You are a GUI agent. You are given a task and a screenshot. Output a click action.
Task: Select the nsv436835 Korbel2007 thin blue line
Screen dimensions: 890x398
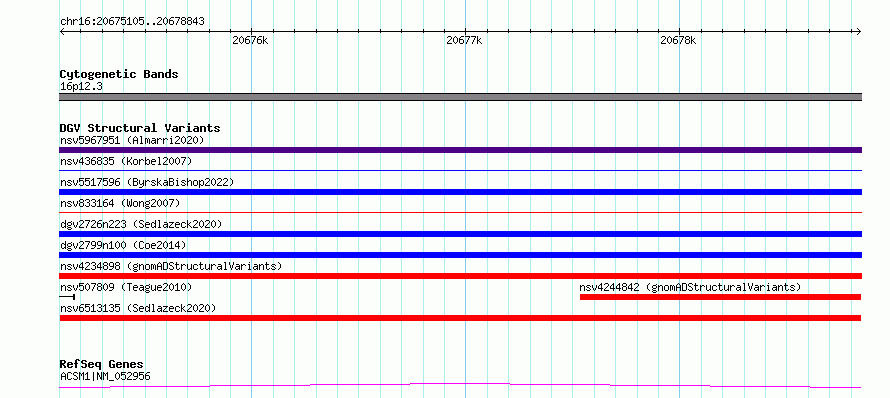(460, 170)
